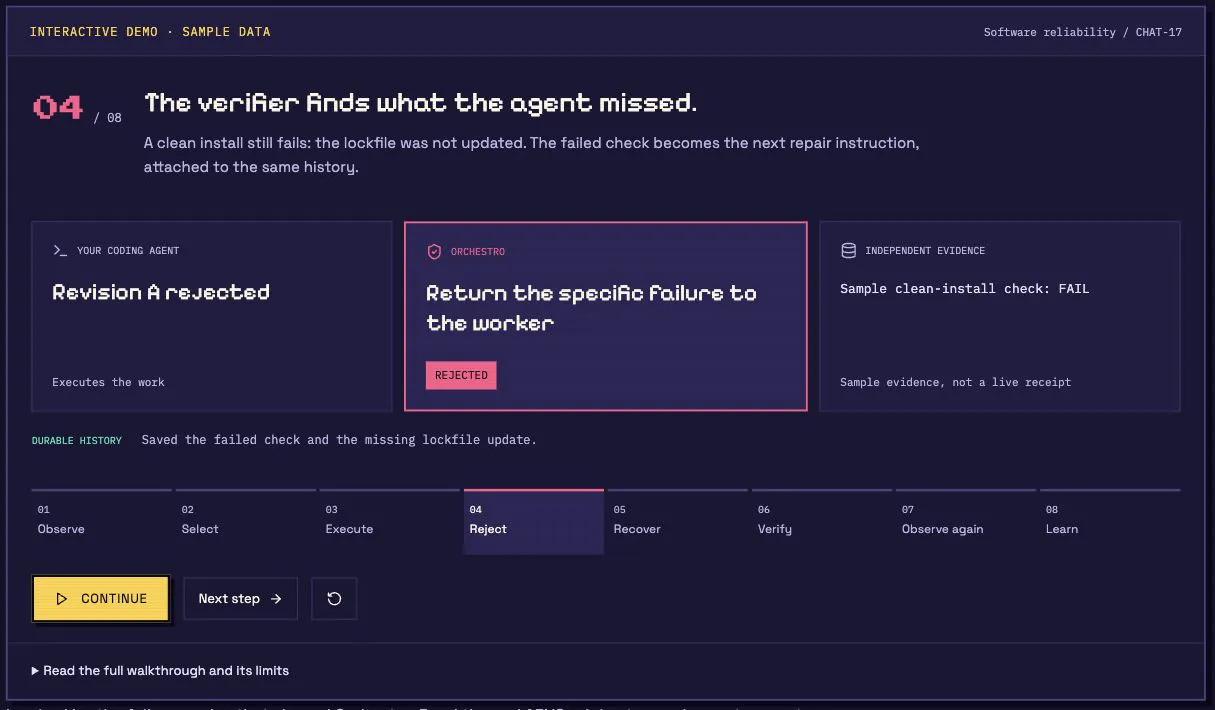Viewport: 1215px width, 710px height.
Task: Skip to step 08 Learn
Action: tap(1110, 521)
